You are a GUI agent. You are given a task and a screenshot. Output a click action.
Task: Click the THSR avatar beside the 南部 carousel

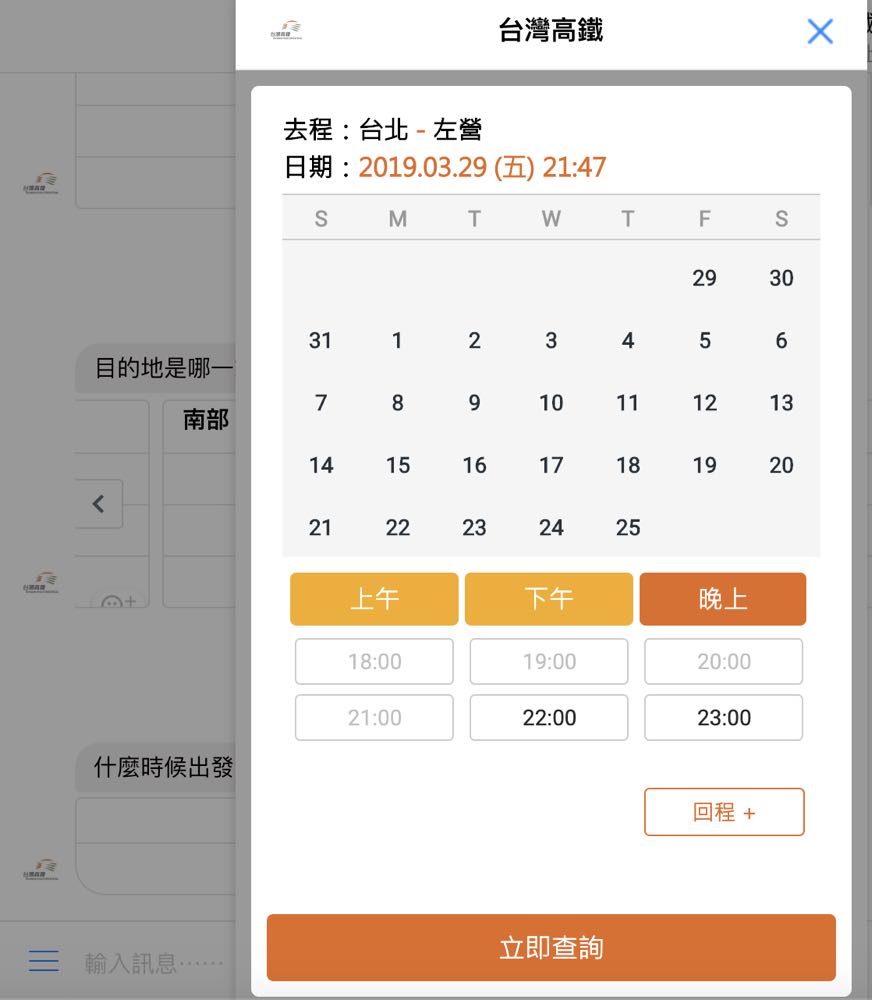tap(40, 582)
